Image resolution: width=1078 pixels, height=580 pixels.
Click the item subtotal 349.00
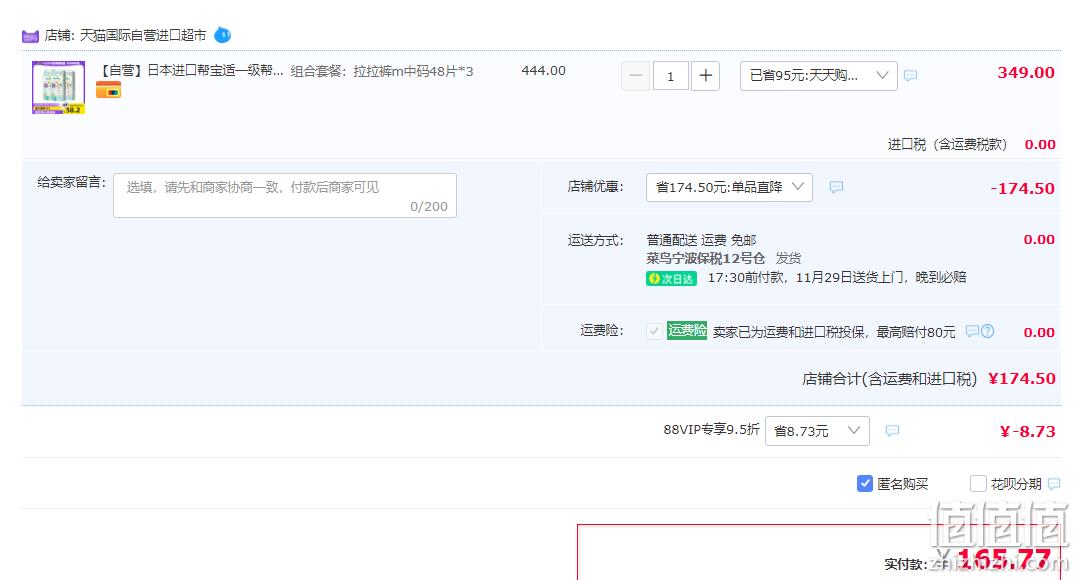point(1026,73)
